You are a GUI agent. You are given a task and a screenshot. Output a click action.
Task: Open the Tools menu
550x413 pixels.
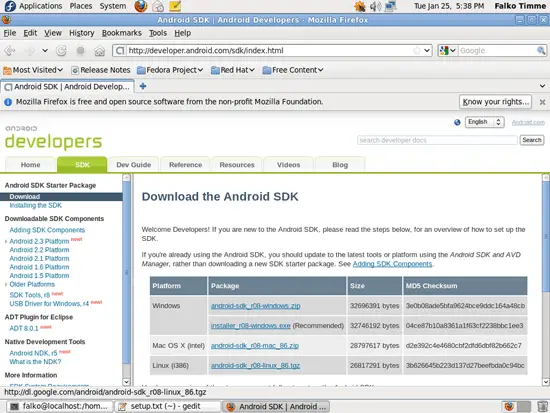(x=158, y=33)
